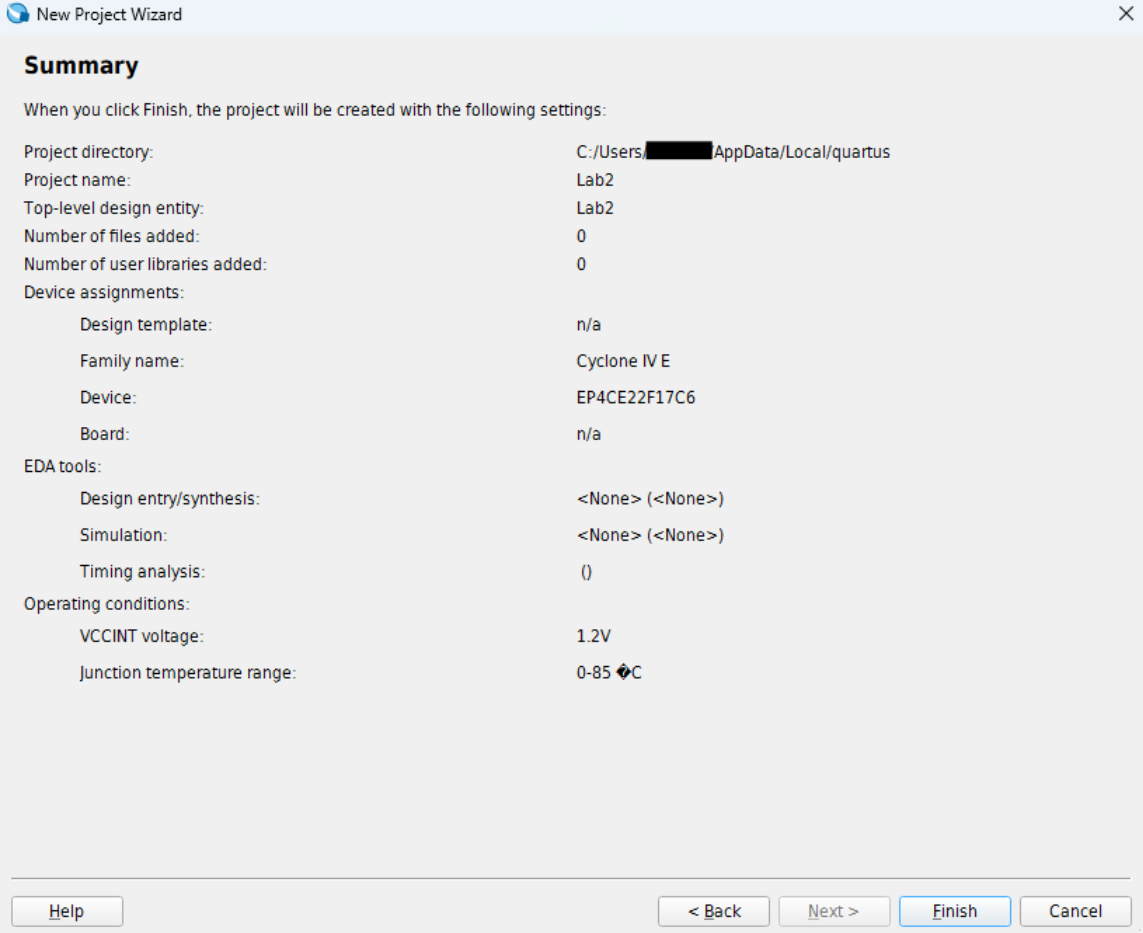Image resolution: width=1143 pixels, height=933 pixels.
Task: Click 'Number of files added:' label
Action: pyautogui.click(x=112, y=236)
